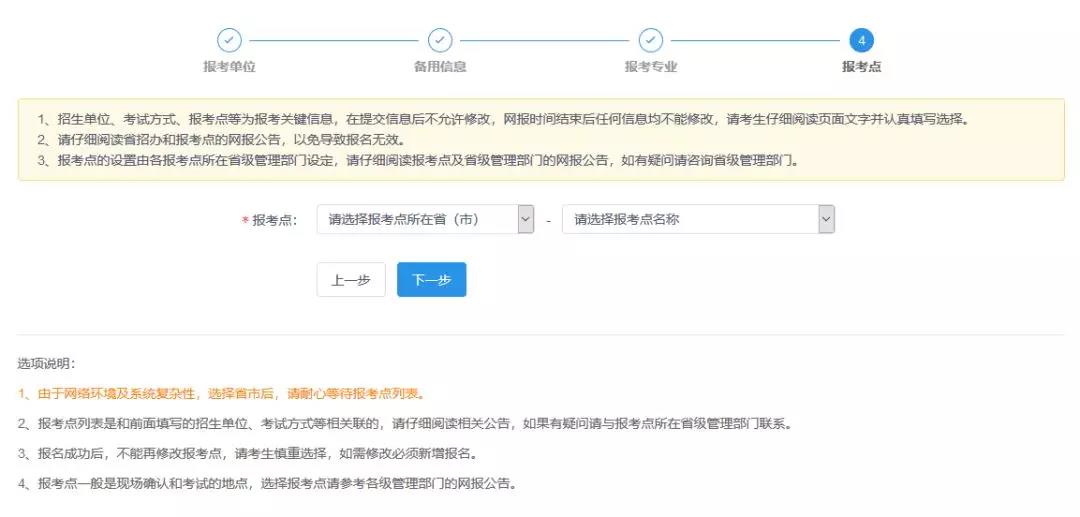Select the 报考专业 step label
1080x517 pixels.
(x=651, y=67)
